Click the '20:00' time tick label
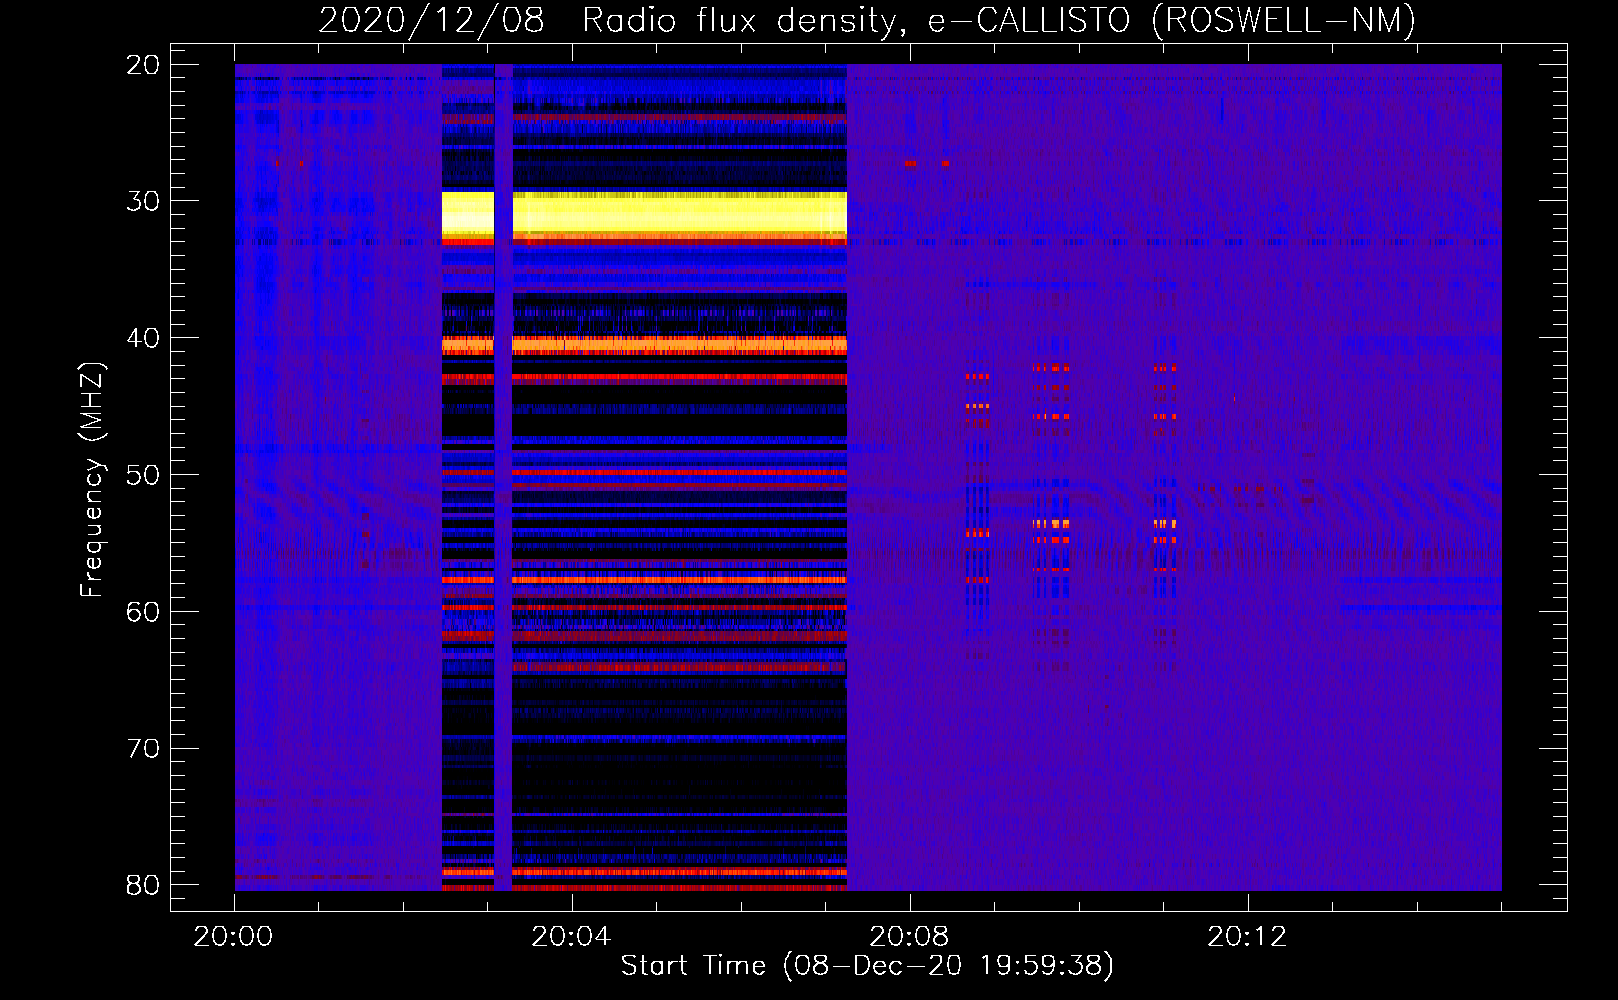Screen dimensions: 1618x1000 pyautogui.click(x=234, y=937)
